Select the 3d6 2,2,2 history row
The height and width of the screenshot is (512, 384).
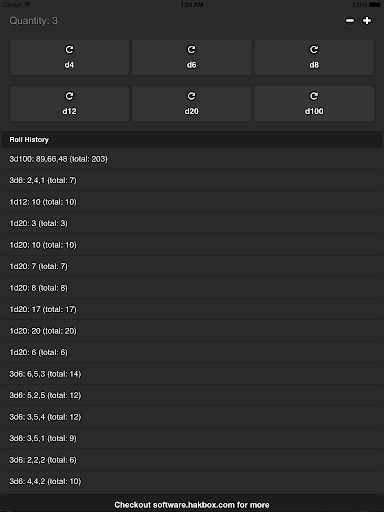(x=192, y=460)
